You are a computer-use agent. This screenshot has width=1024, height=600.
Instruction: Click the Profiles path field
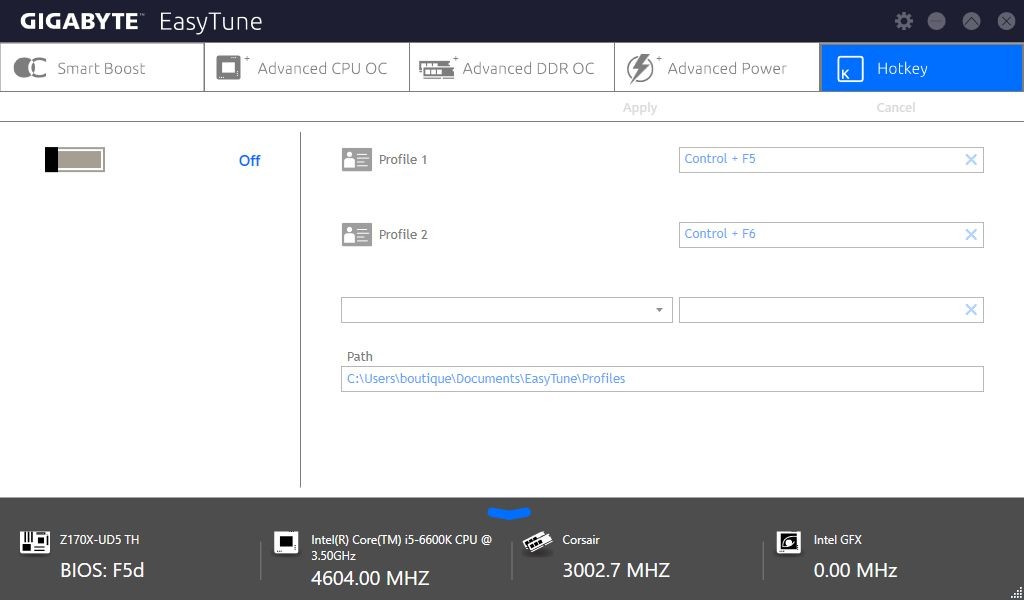pos(662,379)
